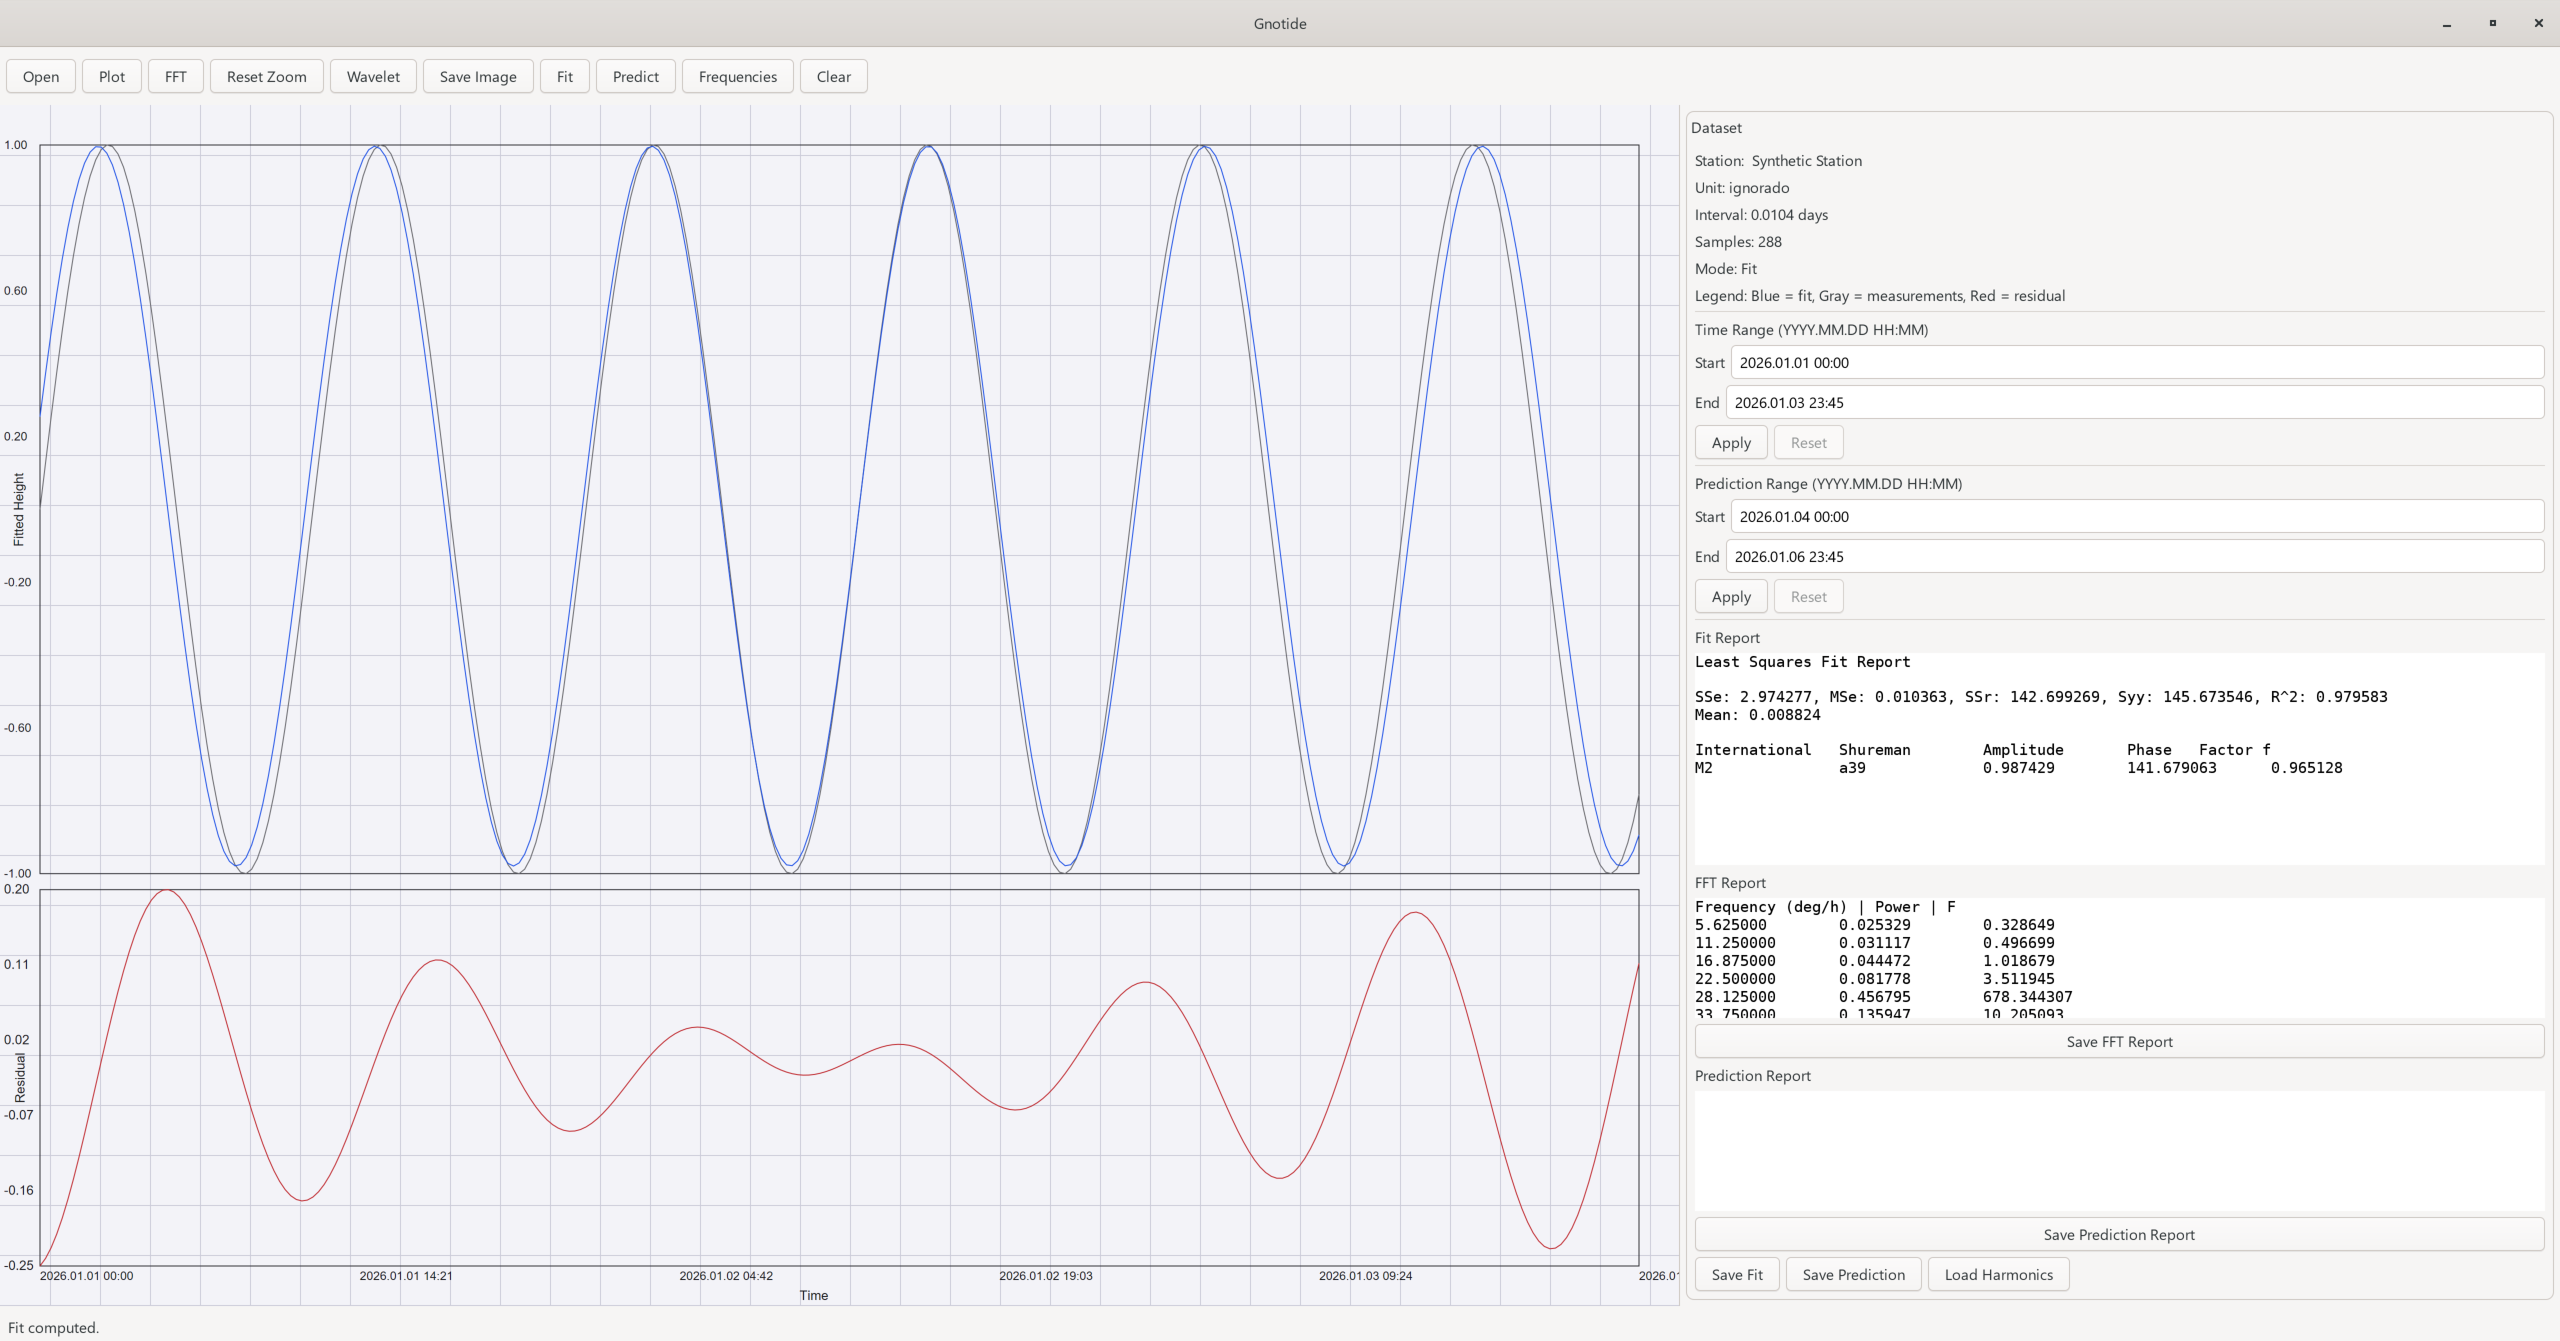Image resolution: width=2560 pixels, height=1341 pixels.
Task: Save the current plot as an image
Action: (477, 76)
